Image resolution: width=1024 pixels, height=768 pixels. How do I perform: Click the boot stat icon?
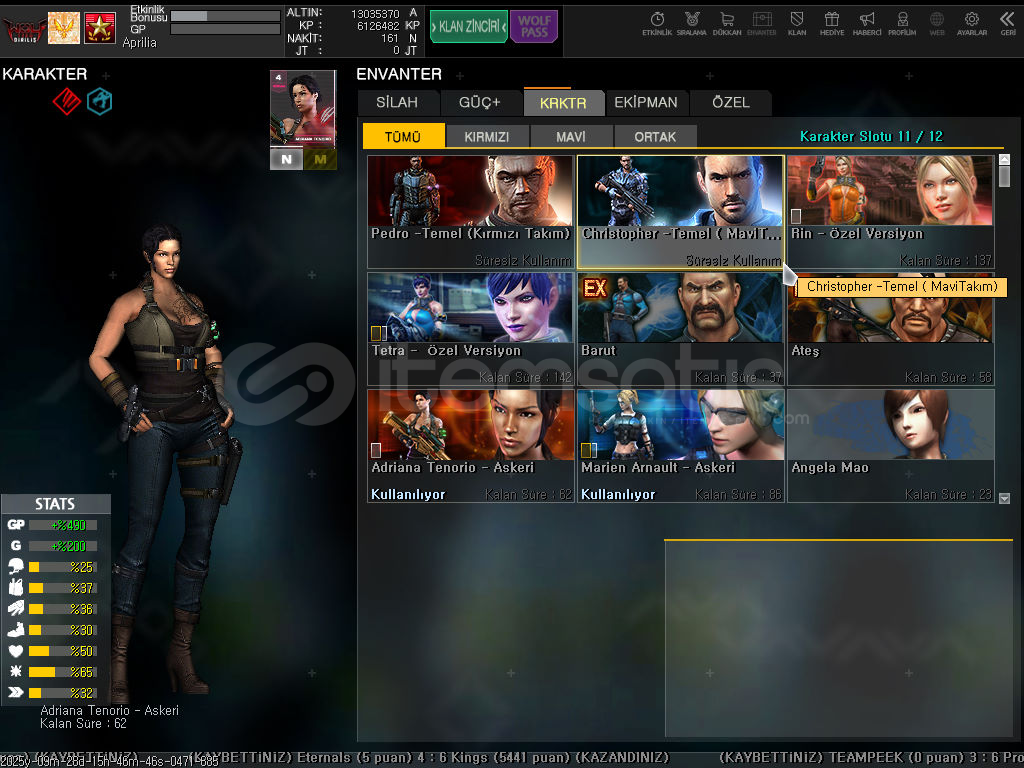coord(16,630)
